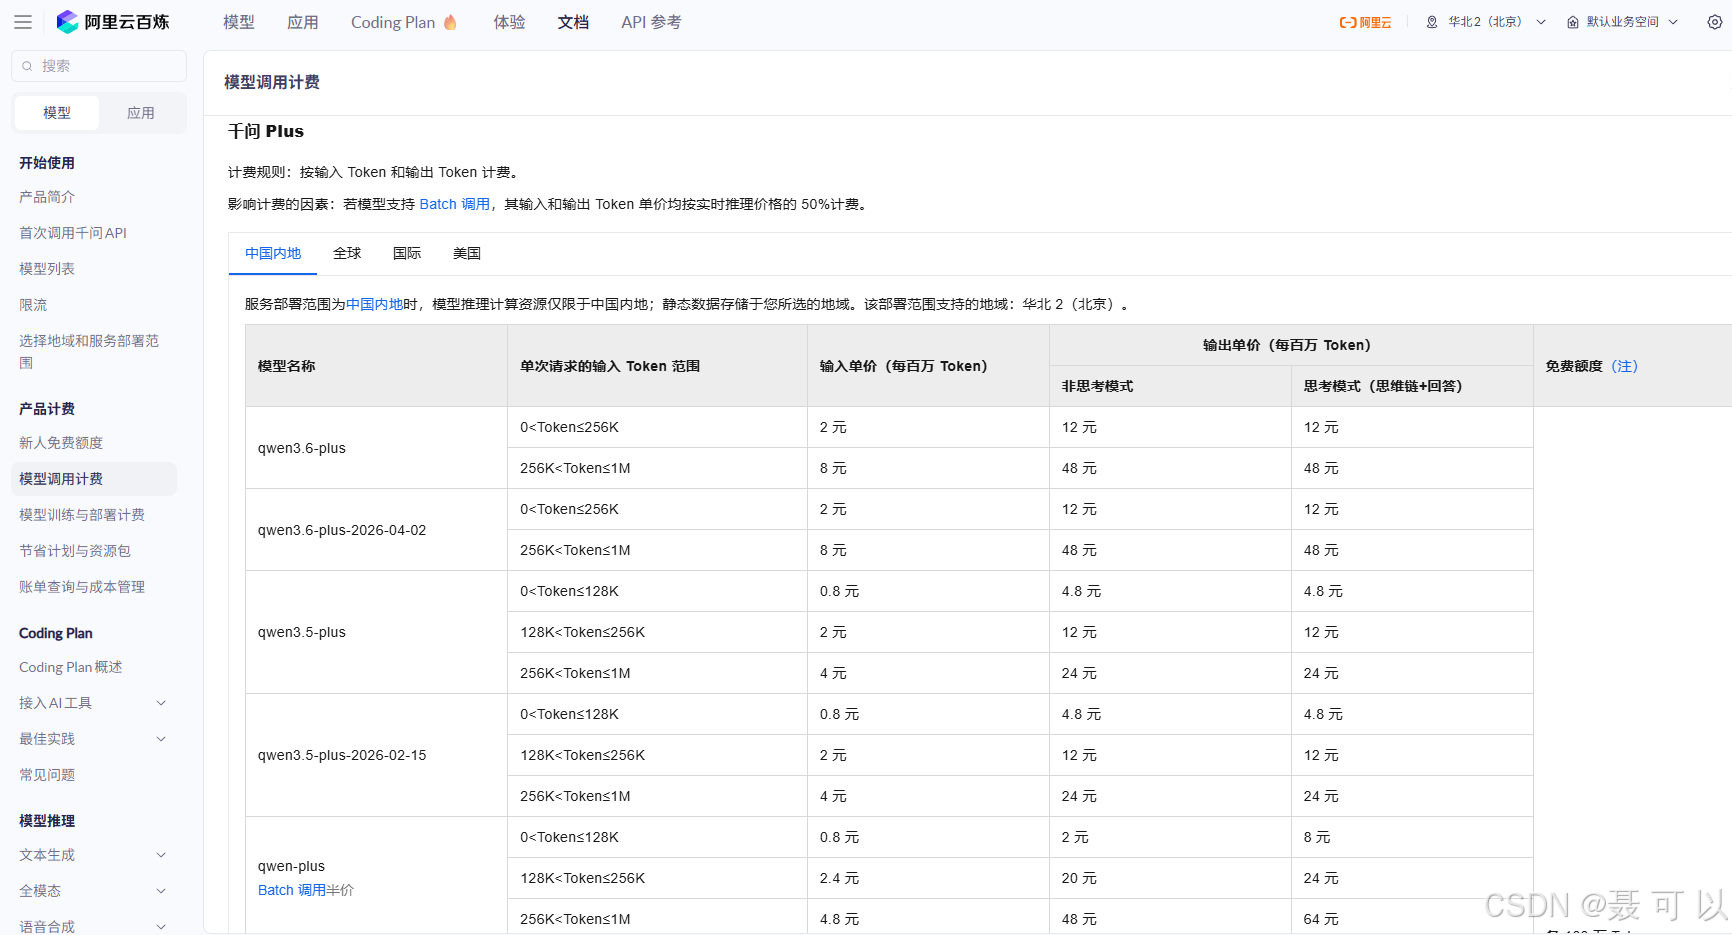1732x935 pixels.
Task: Expand the 接入AI工具 sidebar section
Action: point(161,703)
